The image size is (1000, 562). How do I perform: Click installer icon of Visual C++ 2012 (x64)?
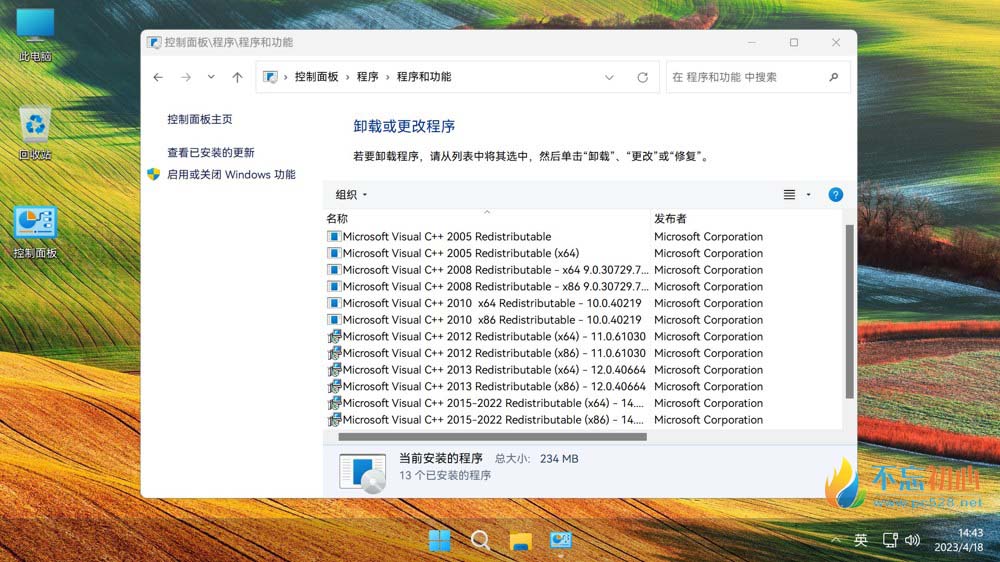coord(334,336)
